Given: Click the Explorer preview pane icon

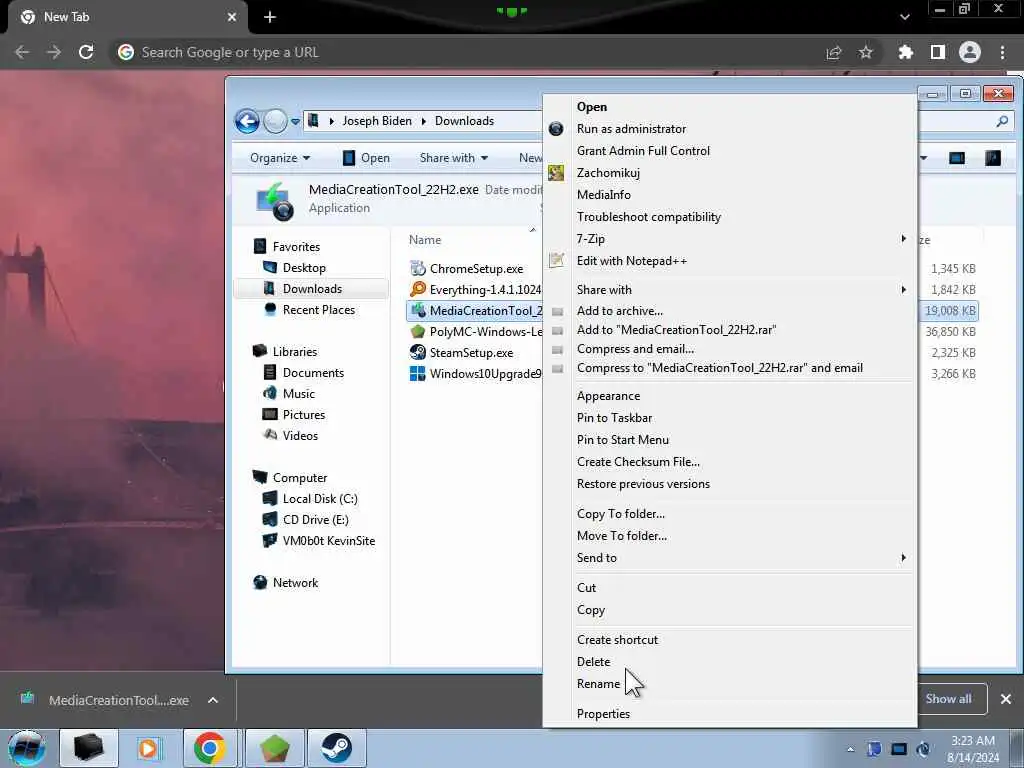Looking at the screenshot, I should point(957,158).
